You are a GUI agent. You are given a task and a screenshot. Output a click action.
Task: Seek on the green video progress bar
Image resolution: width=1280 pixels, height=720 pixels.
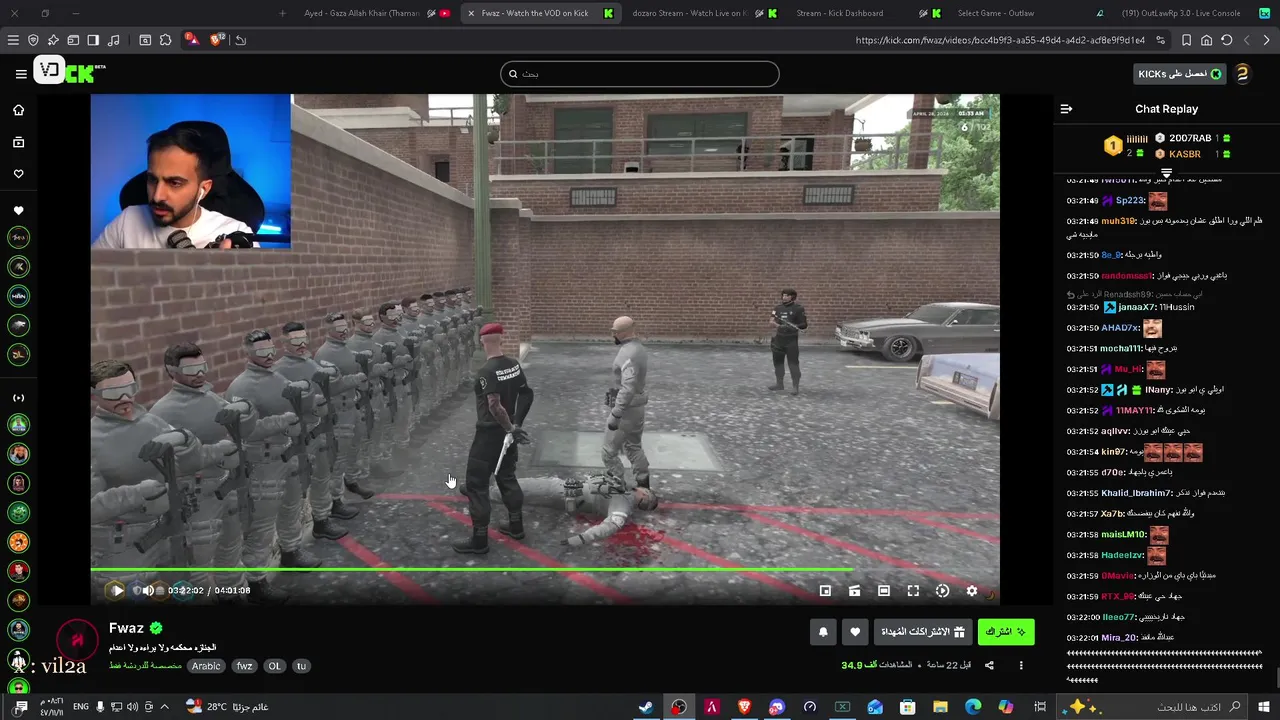[x=545, y=570]
